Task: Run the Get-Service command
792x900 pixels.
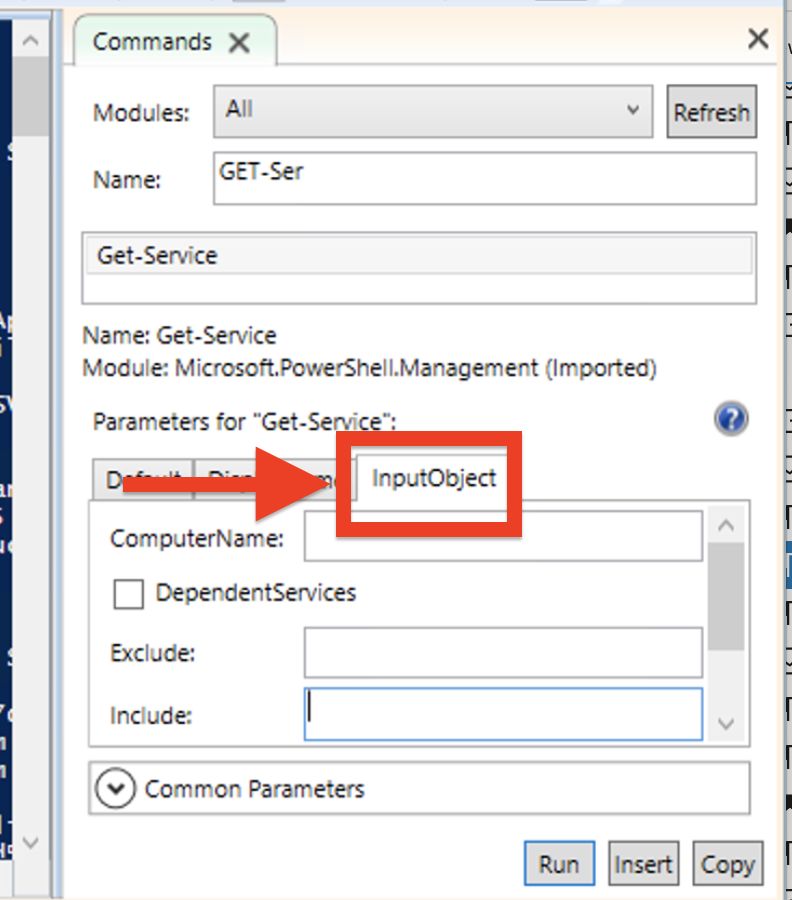Action: tap(558, 864)
